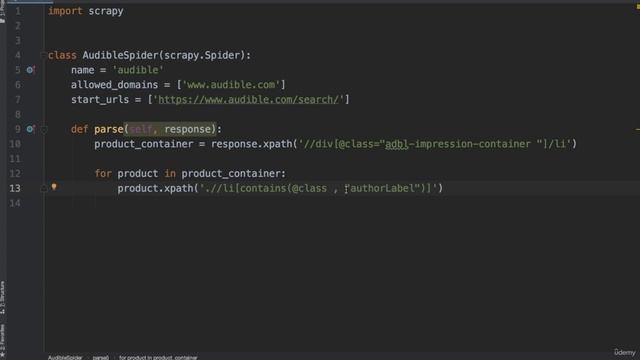Click 'response.xpath' call on line 10
The image size is (640, 360).
tap(251, 144)
